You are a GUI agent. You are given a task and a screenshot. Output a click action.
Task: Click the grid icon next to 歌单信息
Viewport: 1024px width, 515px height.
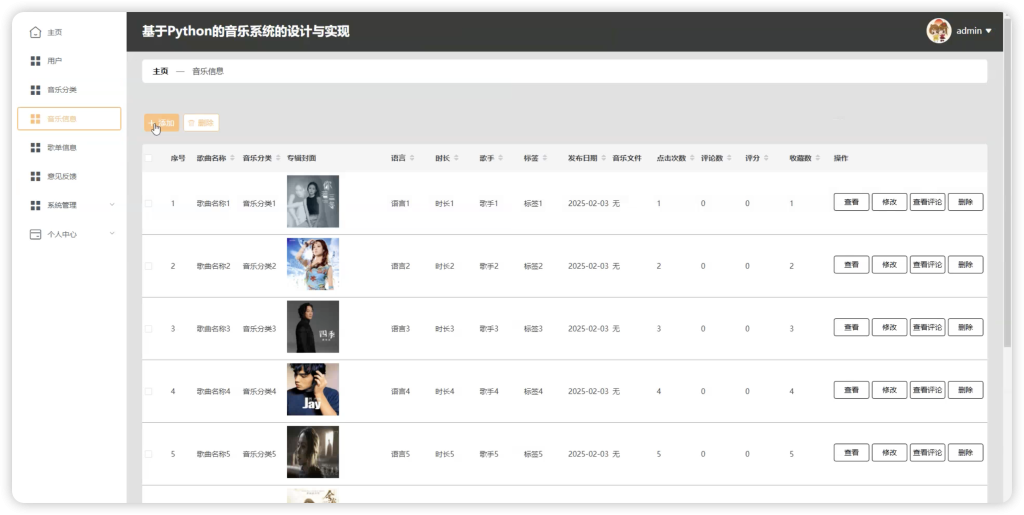[35, 148]
